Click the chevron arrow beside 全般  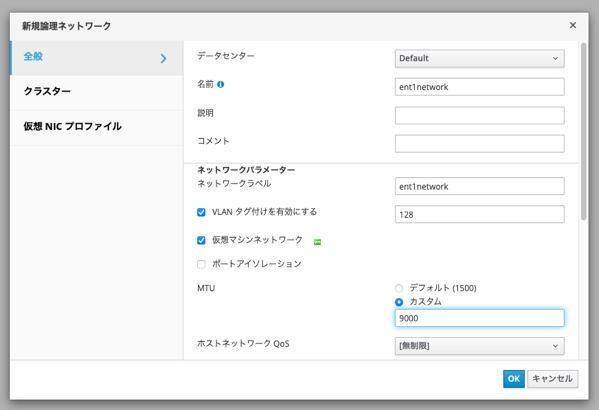164,58
